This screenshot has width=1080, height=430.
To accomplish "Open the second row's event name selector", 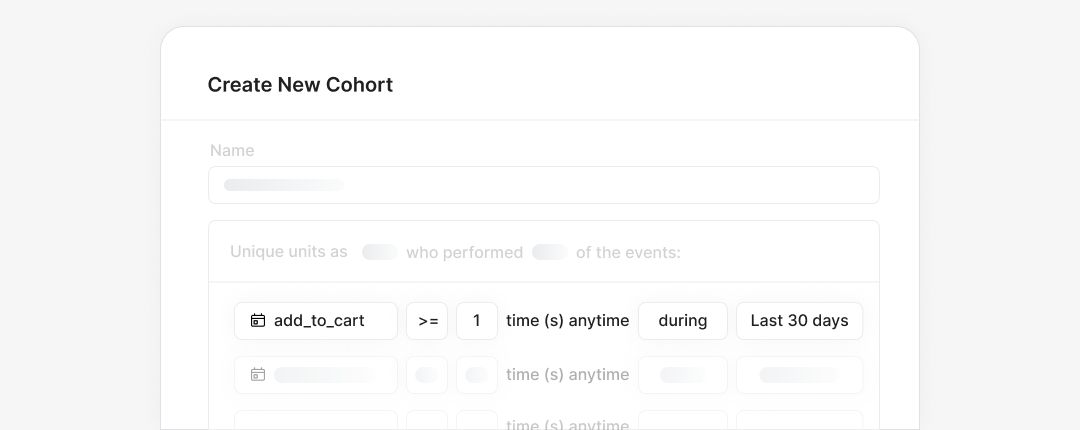I will click(316, 375).
